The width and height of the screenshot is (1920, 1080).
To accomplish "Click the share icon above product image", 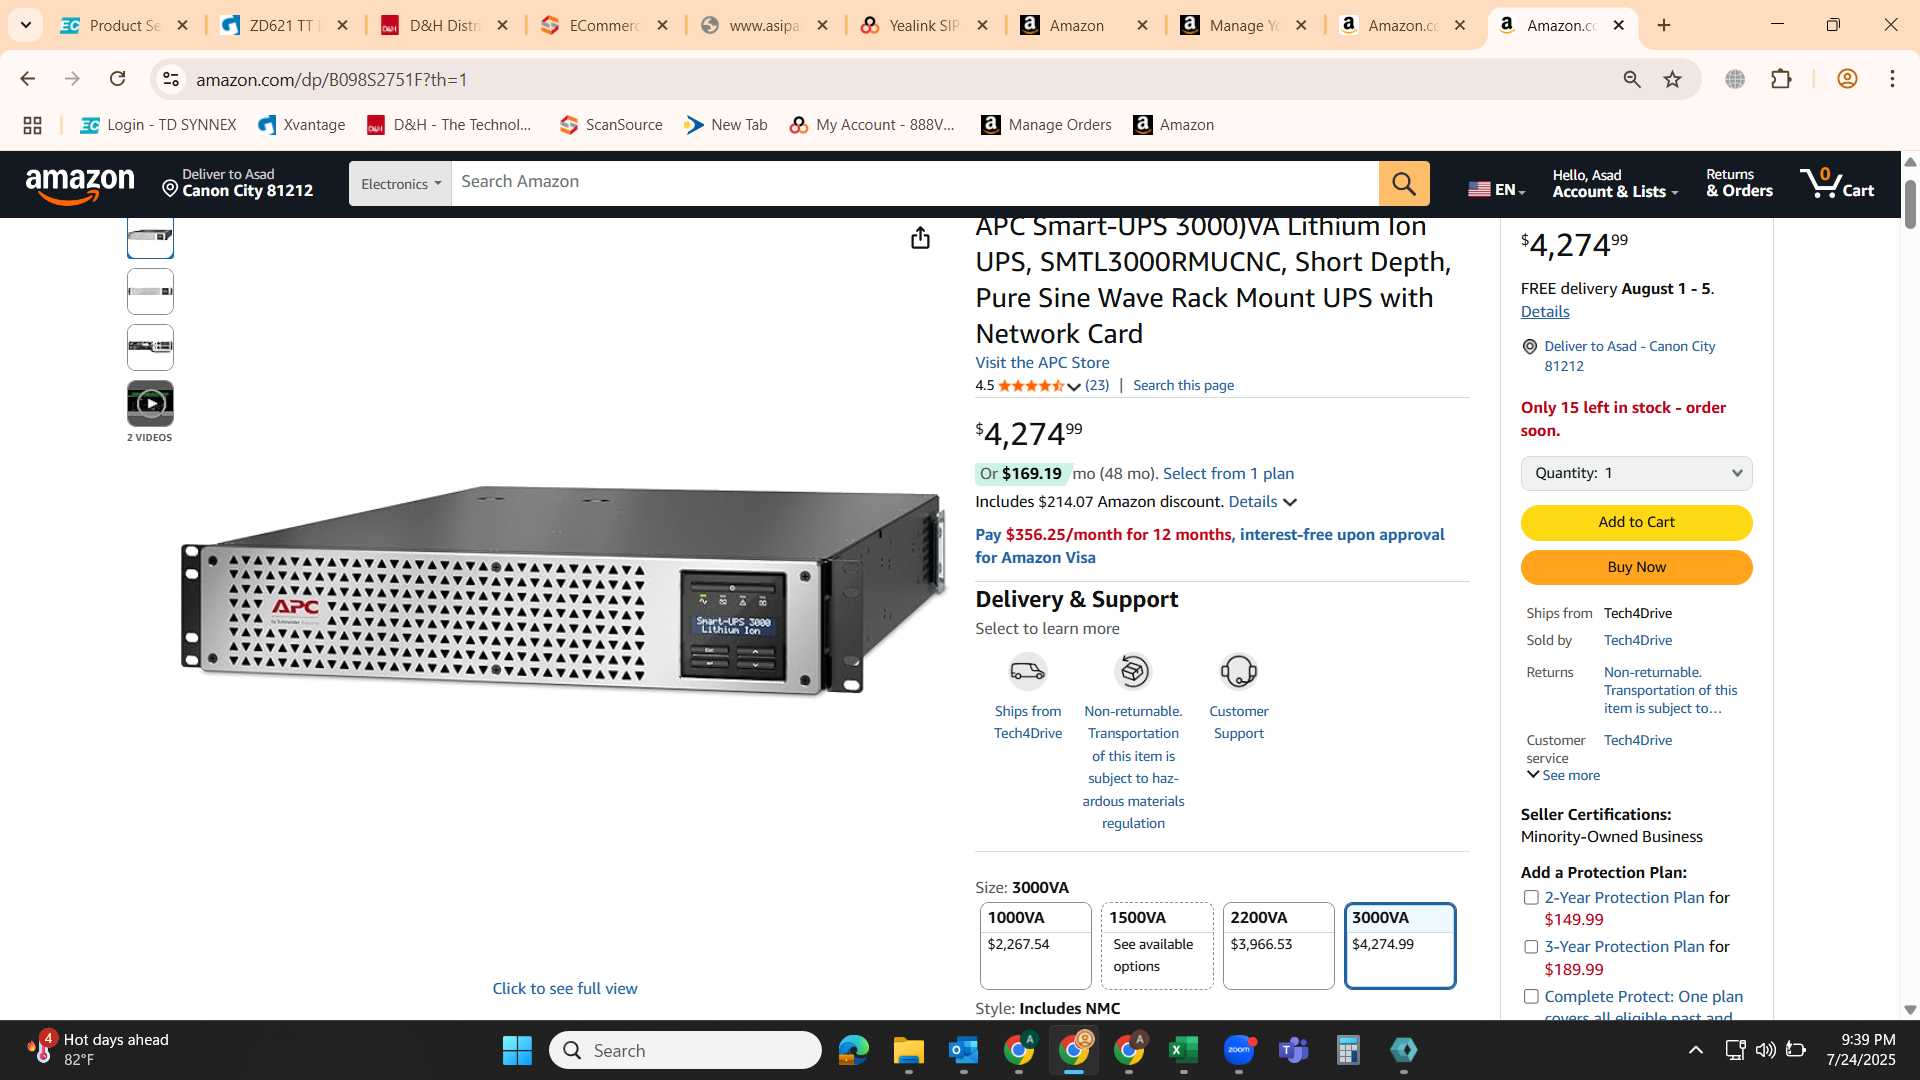I will (x=920, y=238).
